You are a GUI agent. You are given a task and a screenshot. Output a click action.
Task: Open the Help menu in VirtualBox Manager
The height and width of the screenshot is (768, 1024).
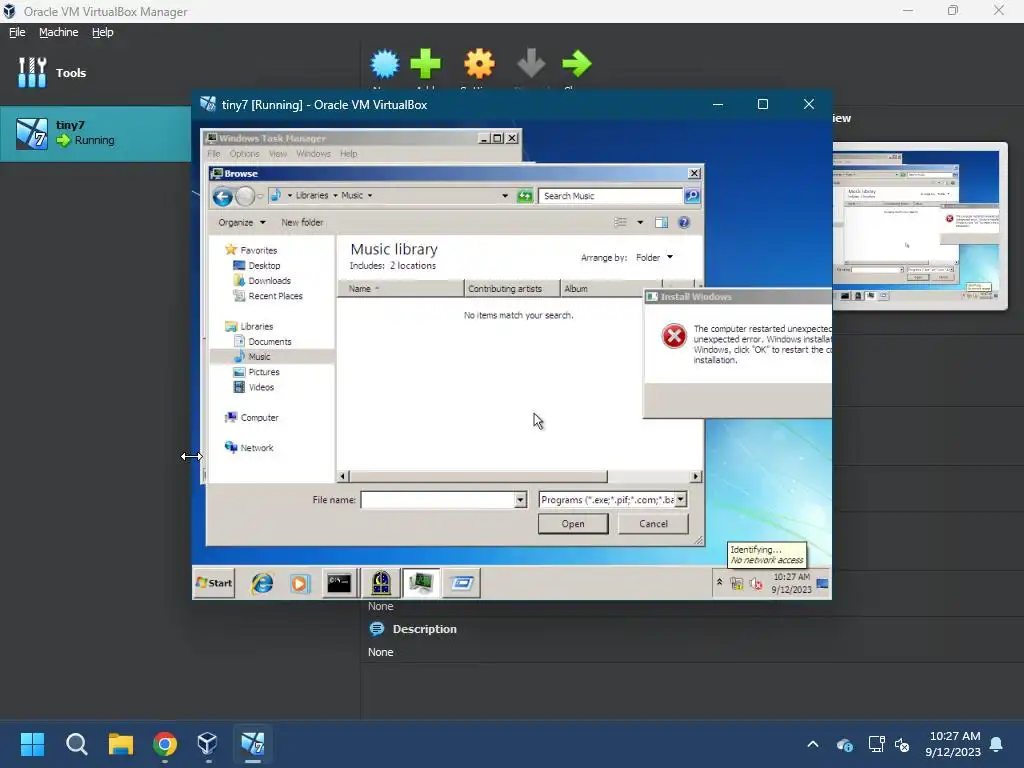103,32
